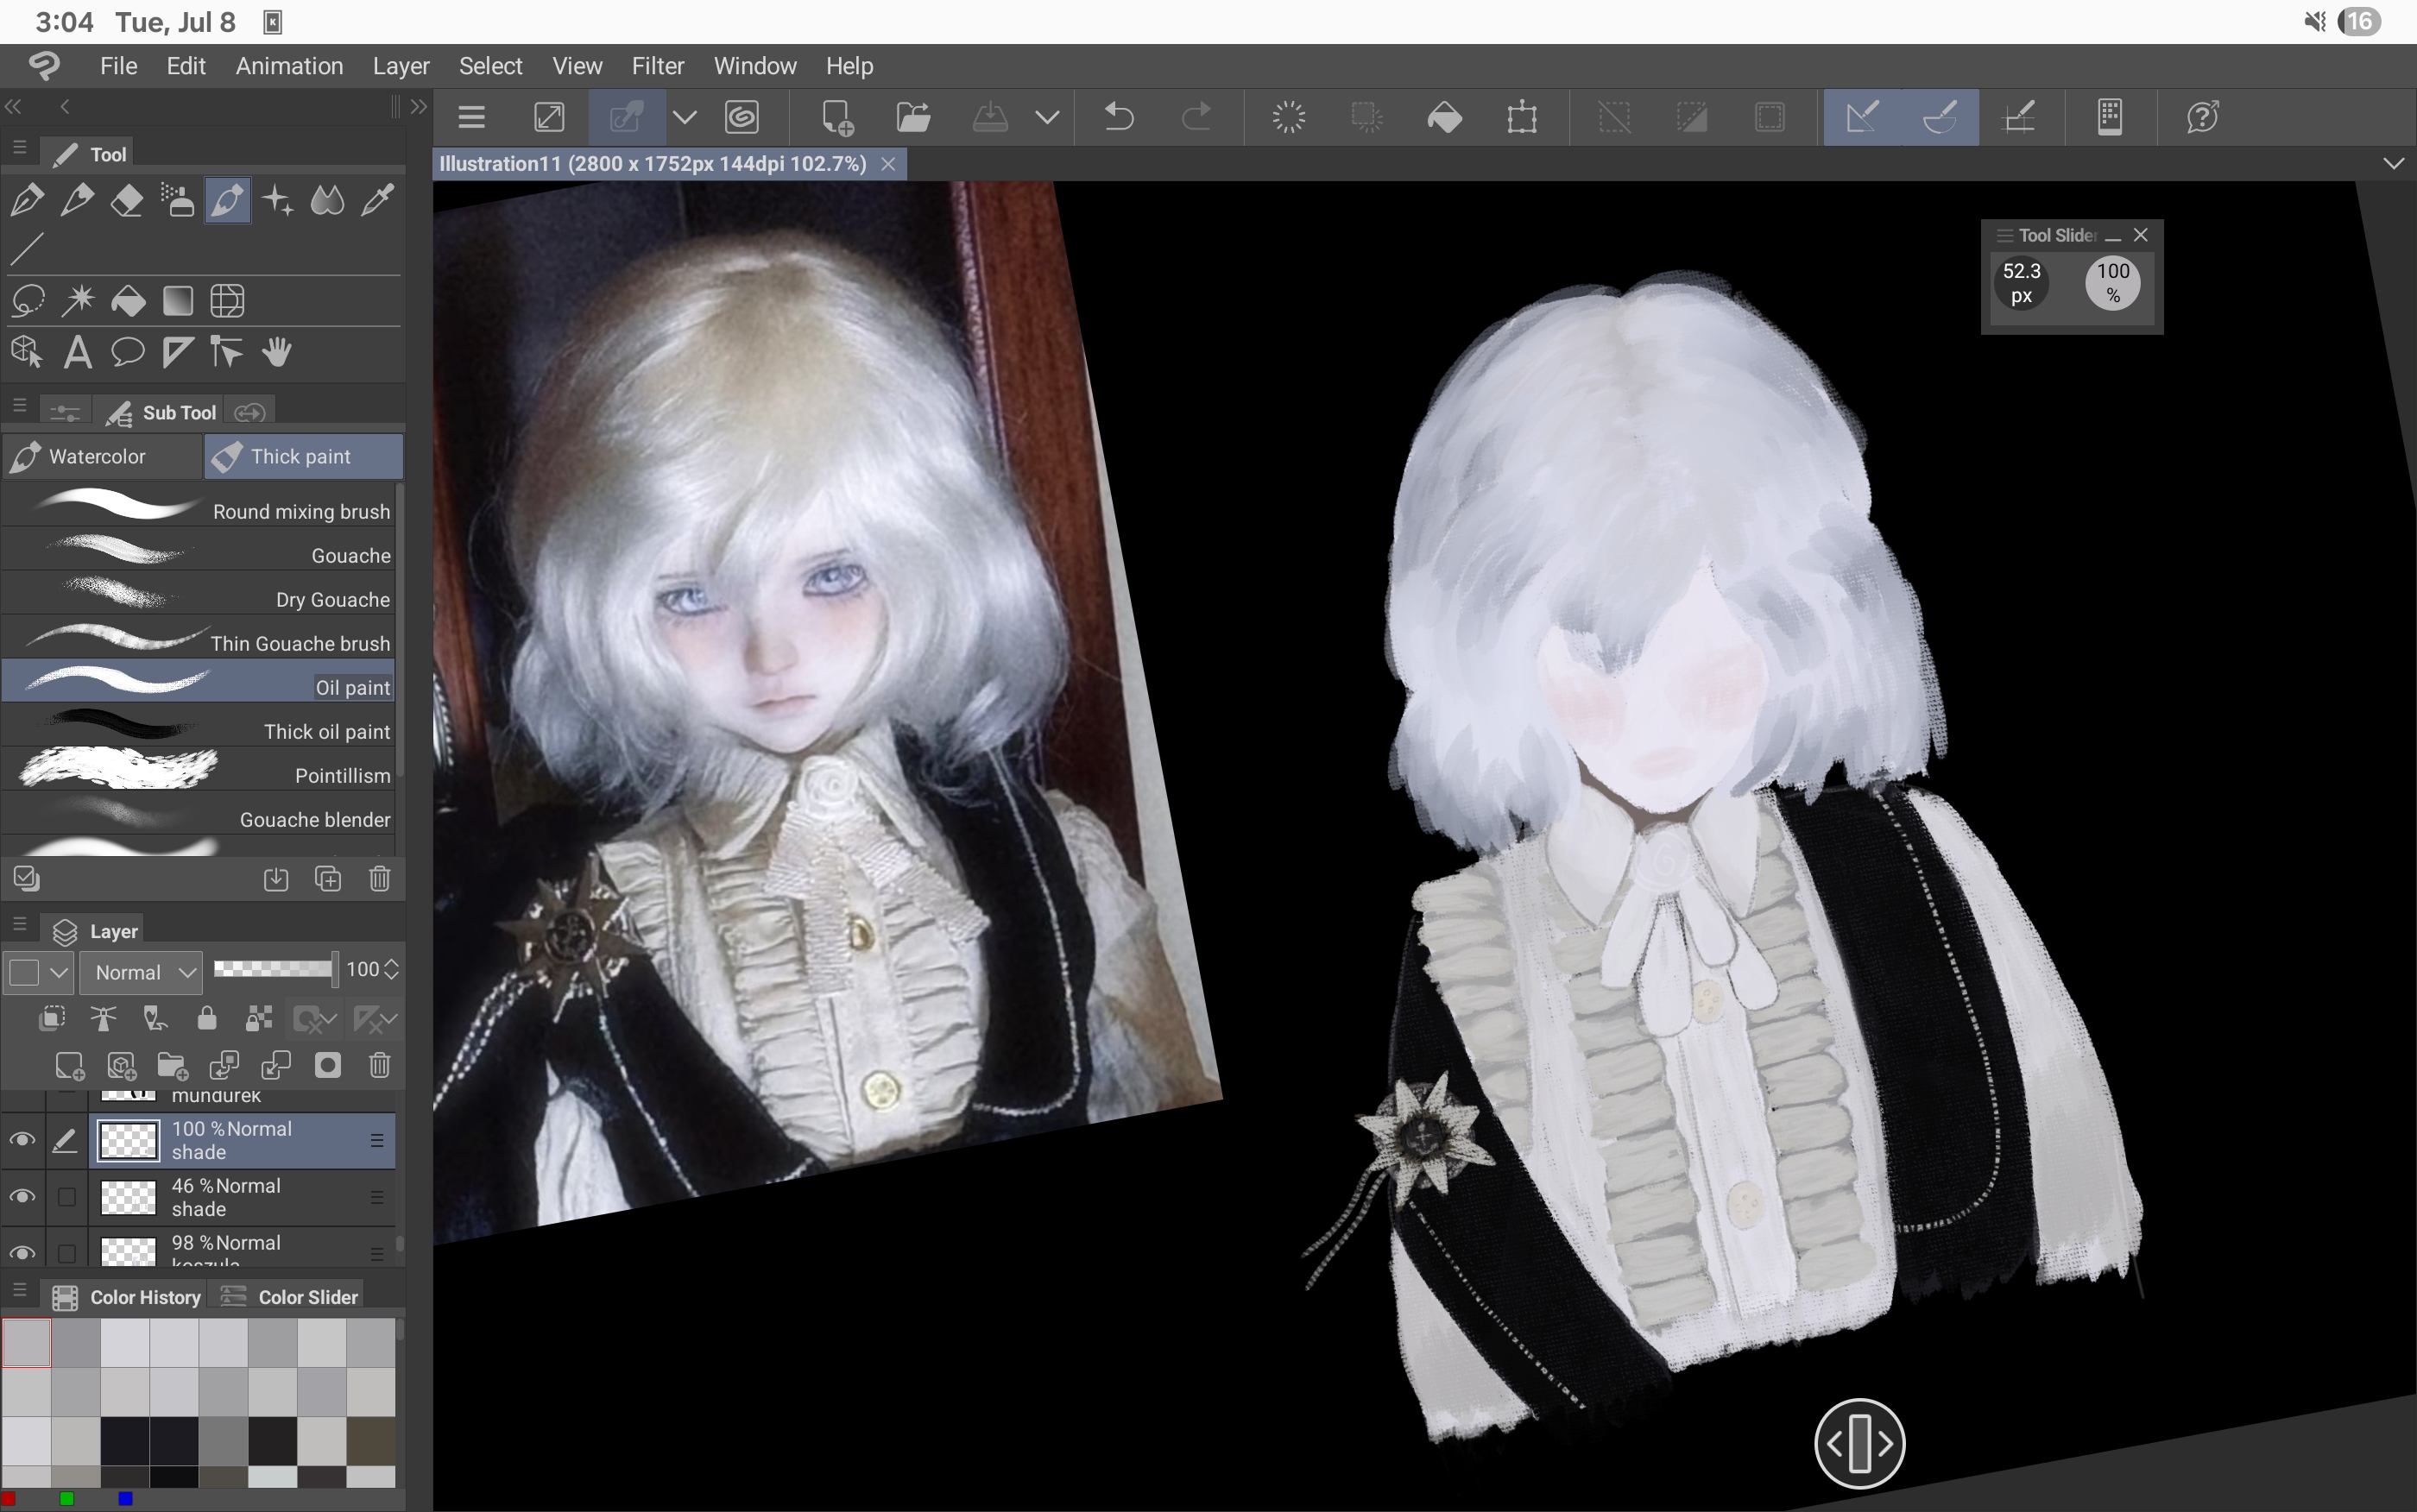Hide the 100% Normal shade layer
The width and height of the screenshot is (2417, 1512).
pos(22,1140)
